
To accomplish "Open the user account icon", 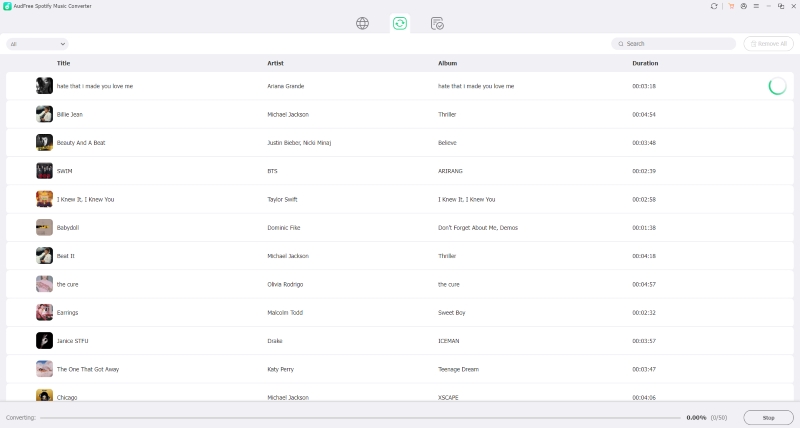I will [x=743, y=6].
